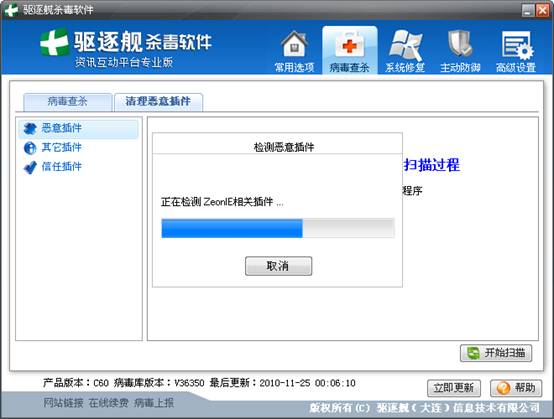Click the 开始扫描 button
The height and width of the screenshot is (419, 554).
coord(496,353)
